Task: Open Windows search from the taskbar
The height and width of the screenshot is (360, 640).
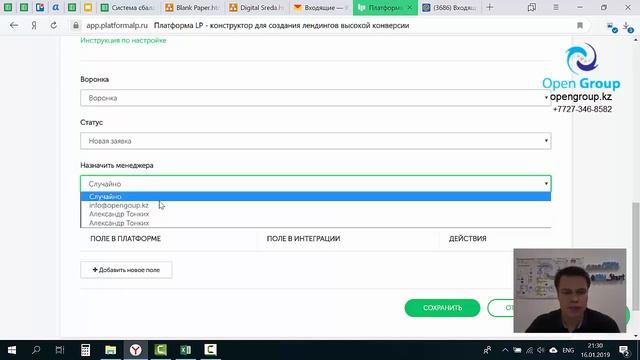Action: click(36, 350)
